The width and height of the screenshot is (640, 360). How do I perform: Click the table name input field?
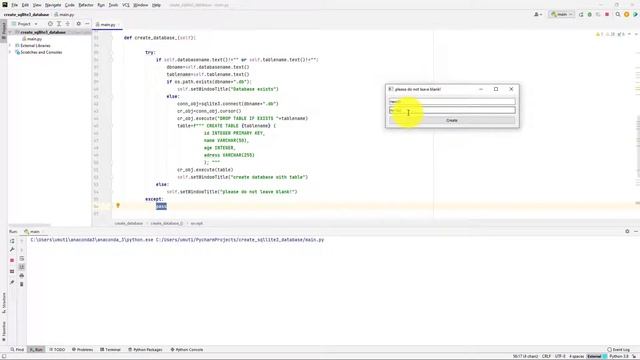452,110
